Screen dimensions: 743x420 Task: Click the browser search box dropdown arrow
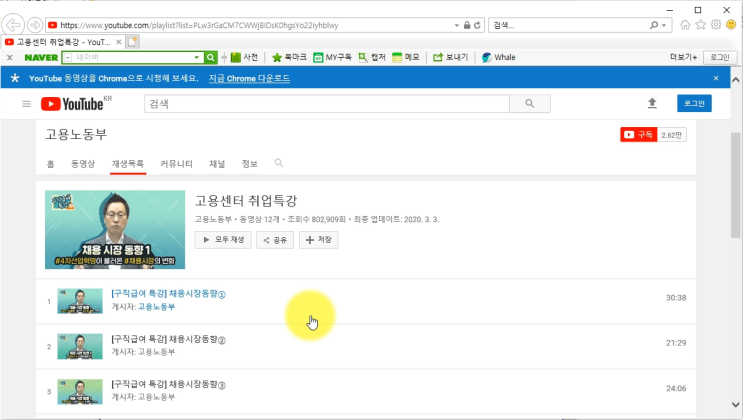pos(664,25)
